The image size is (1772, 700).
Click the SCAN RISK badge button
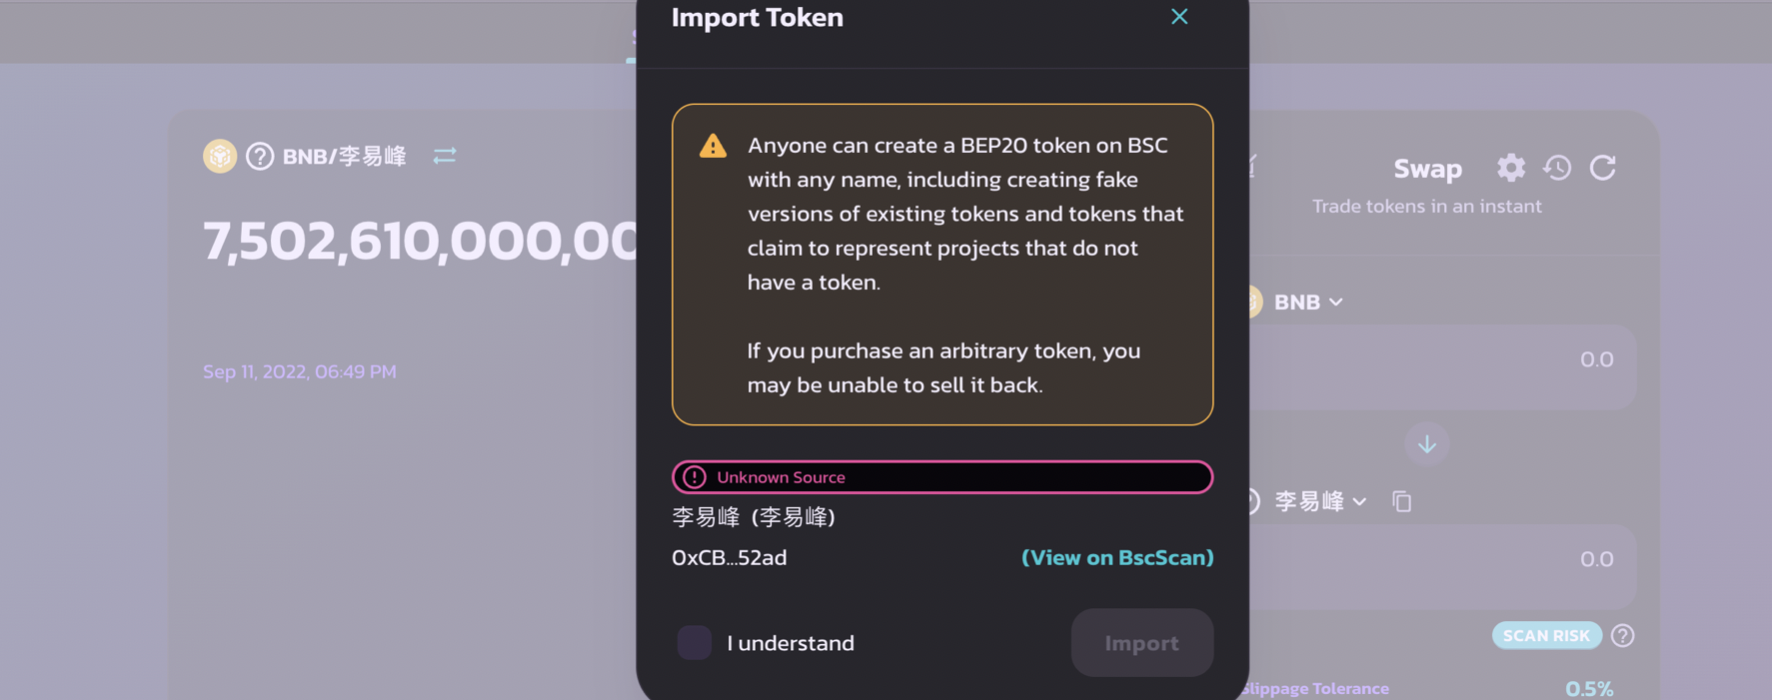1546,636
